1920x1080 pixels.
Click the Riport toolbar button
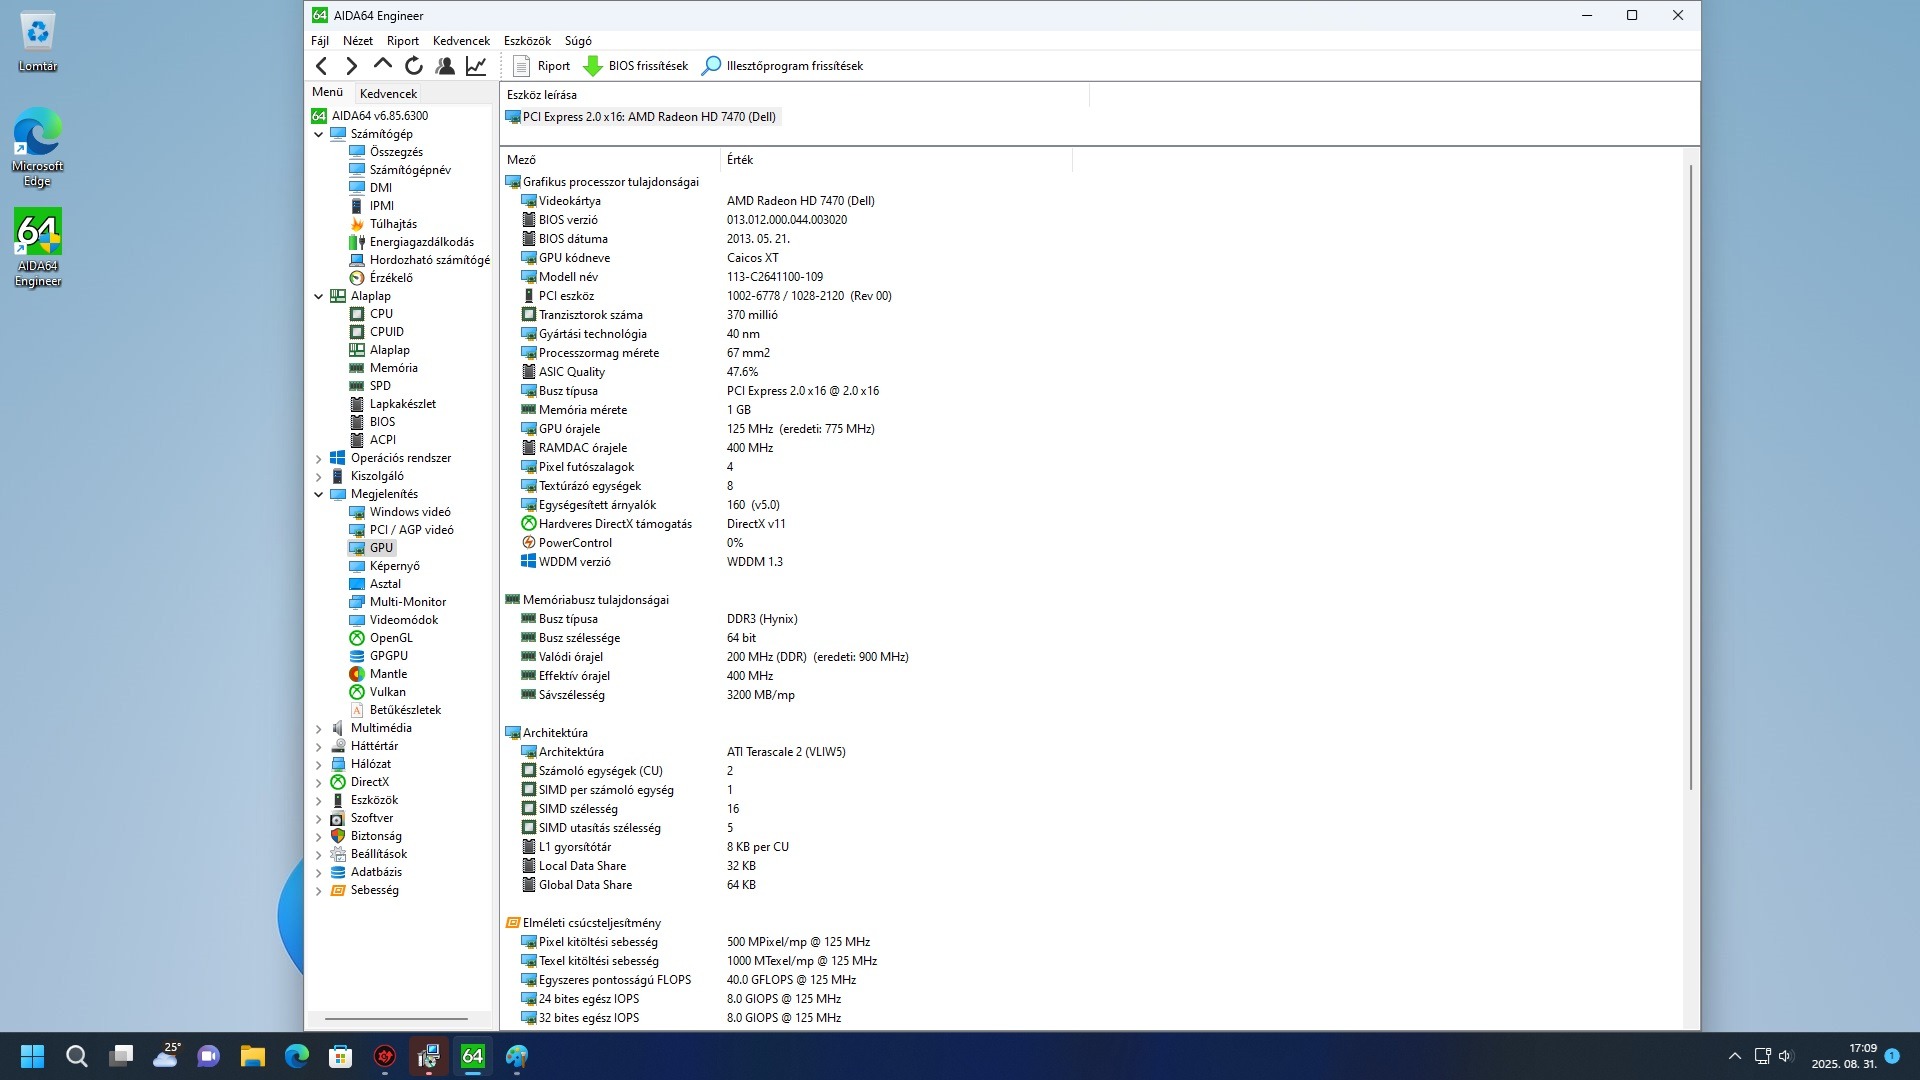[541, 66]
